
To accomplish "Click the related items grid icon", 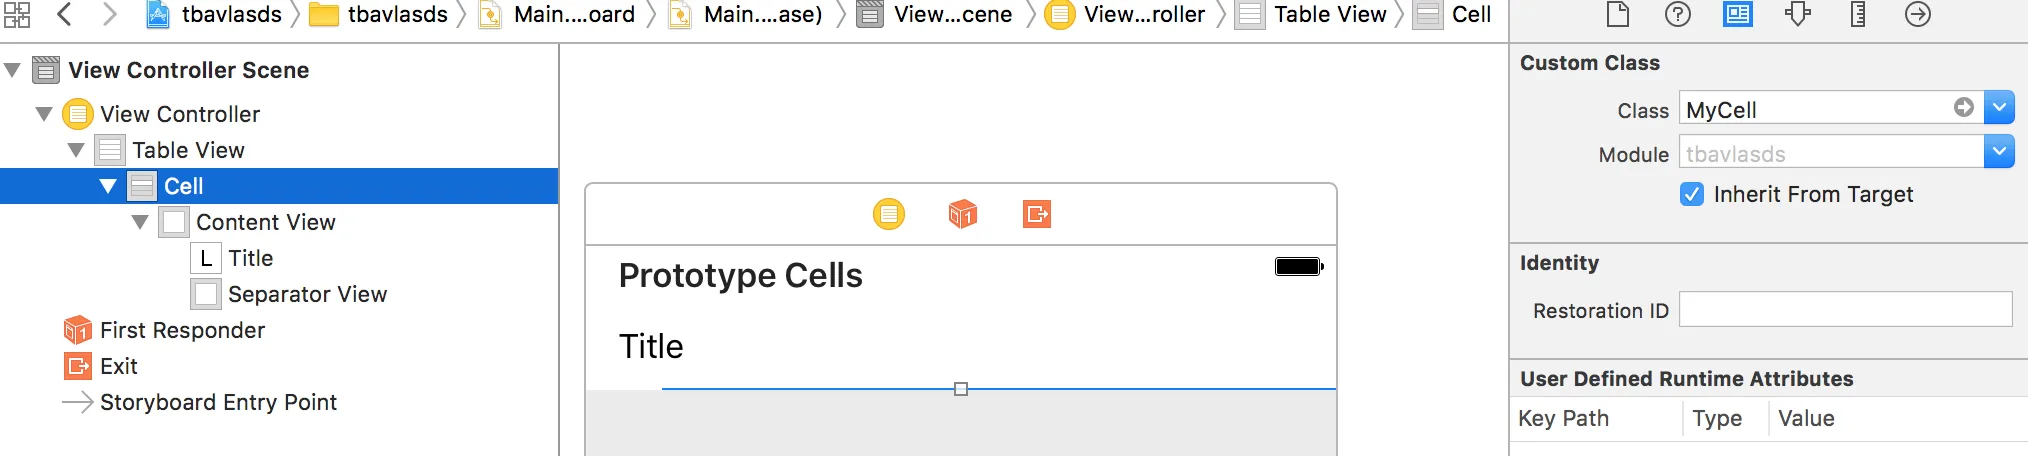I will 17,14.
